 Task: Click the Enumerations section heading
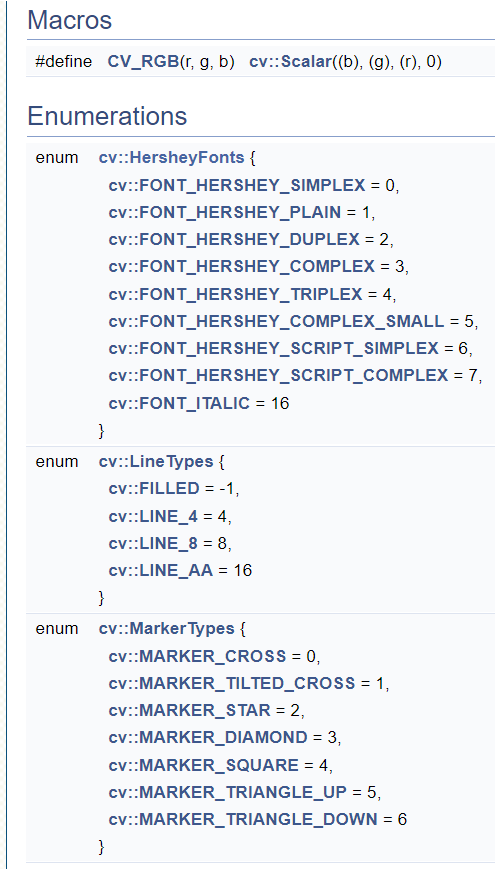click(107, 116)
